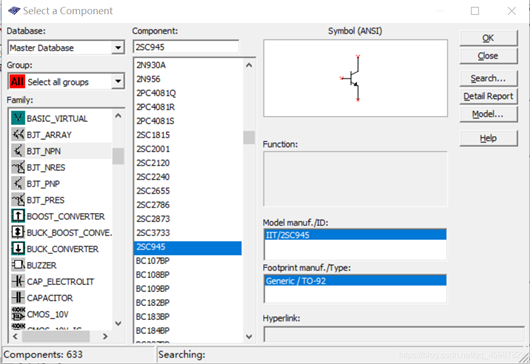Select the BUCK_CONVERTER family icon
530x364 pixels.
click(18, 249)
